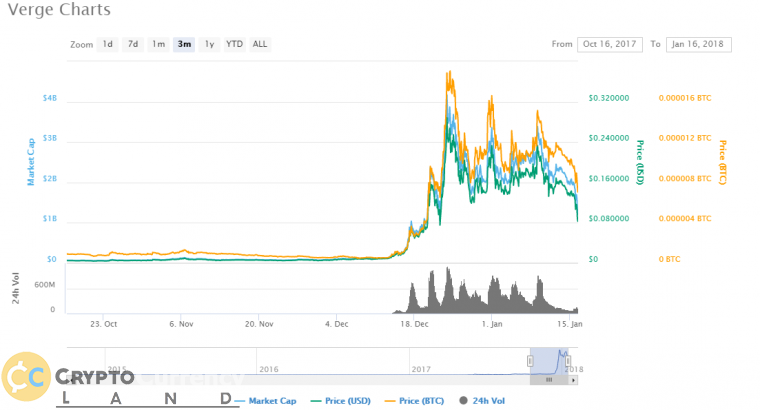Click the 2016 label in the navigator
This screenshot has height=410, width=760.
coord(269,369)
